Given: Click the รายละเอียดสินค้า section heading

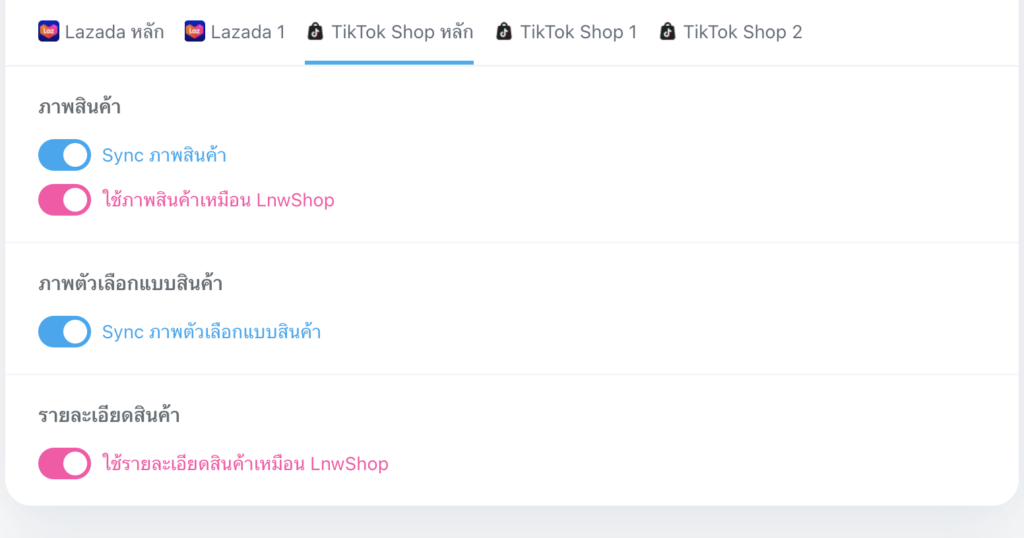Looking at the screenshot, I should click(x=109, y=416).
